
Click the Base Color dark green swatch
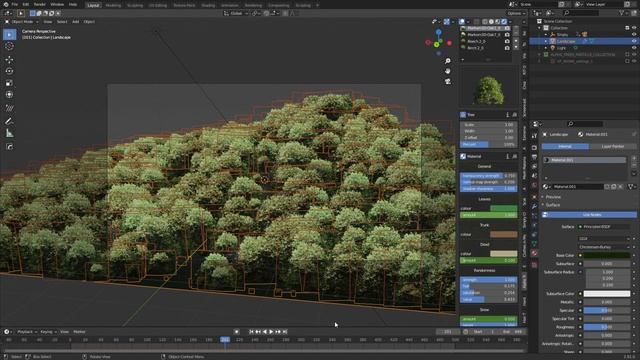[607, 255]
